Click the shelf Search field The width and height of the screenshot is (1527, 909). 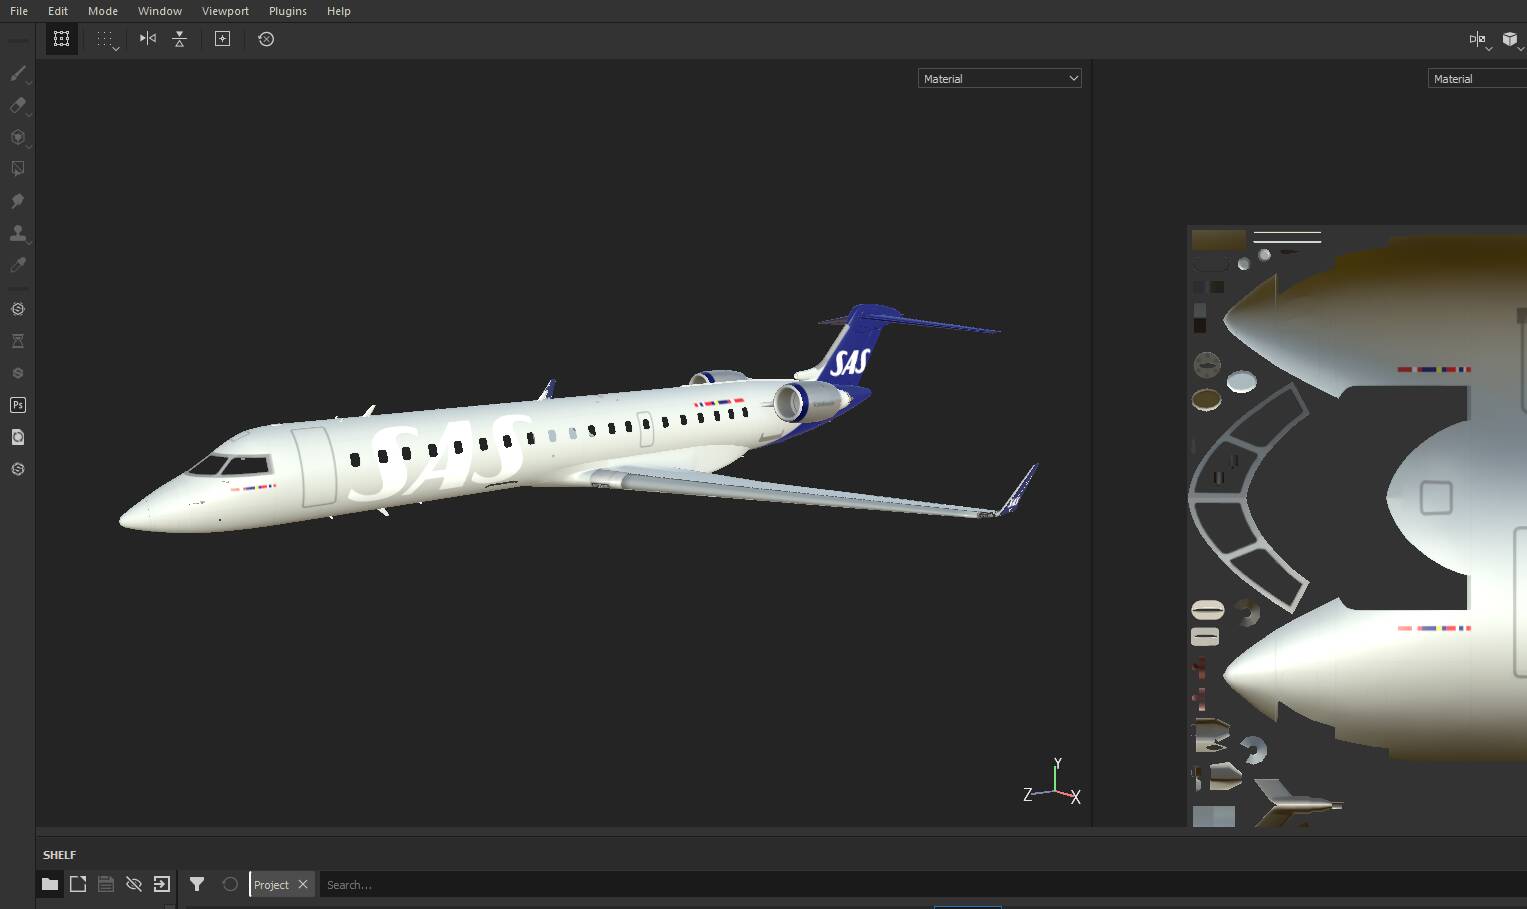920,884
